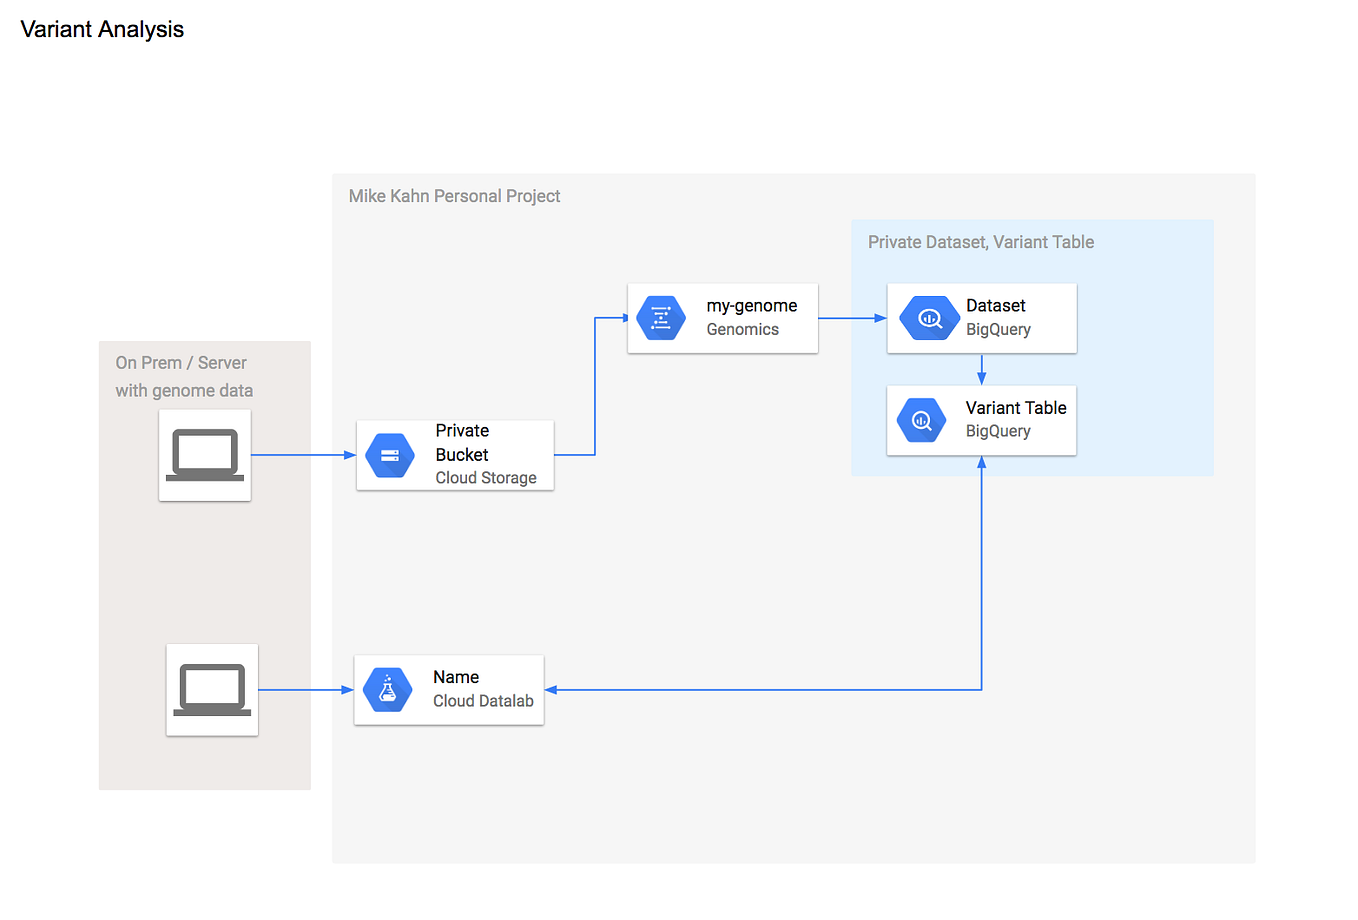Image resolution: width=1358 pixels, height=920 pixels.
Task: Click the Dataset BigQuery card
Action: pos(981,318)
